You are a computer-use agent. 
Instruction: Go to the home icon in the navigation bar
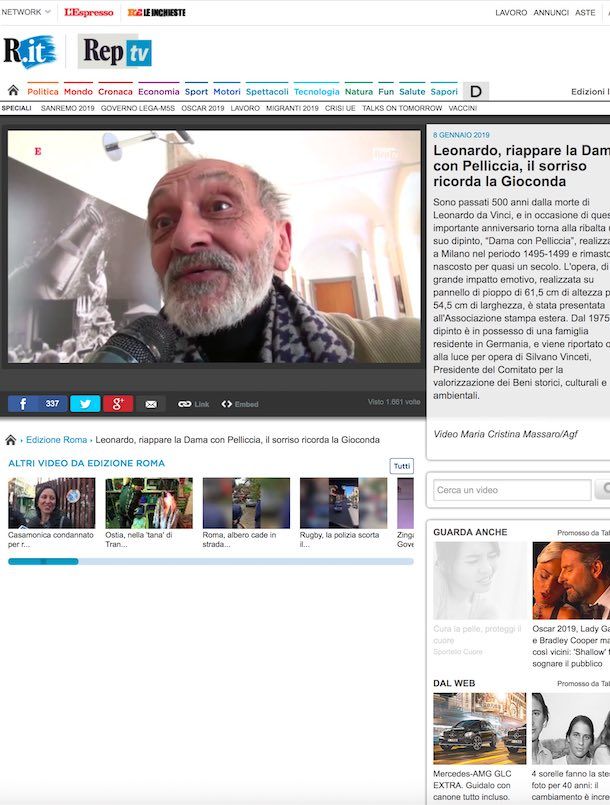point(13,91)
